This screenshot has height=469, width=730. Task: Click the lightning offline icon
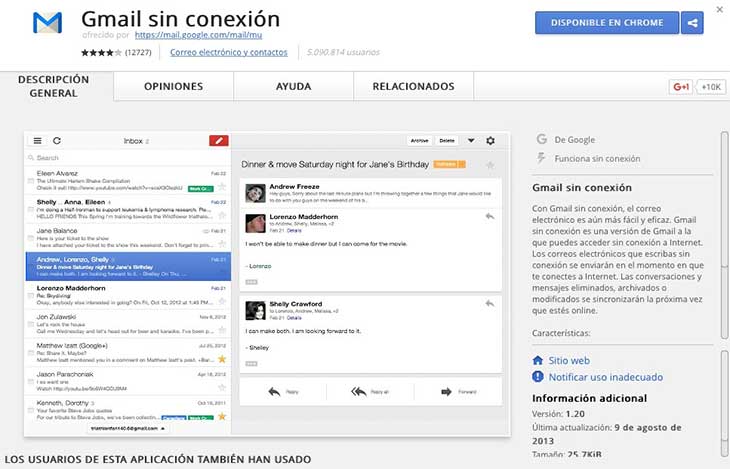pyautogui.click(x=541, y=158)
